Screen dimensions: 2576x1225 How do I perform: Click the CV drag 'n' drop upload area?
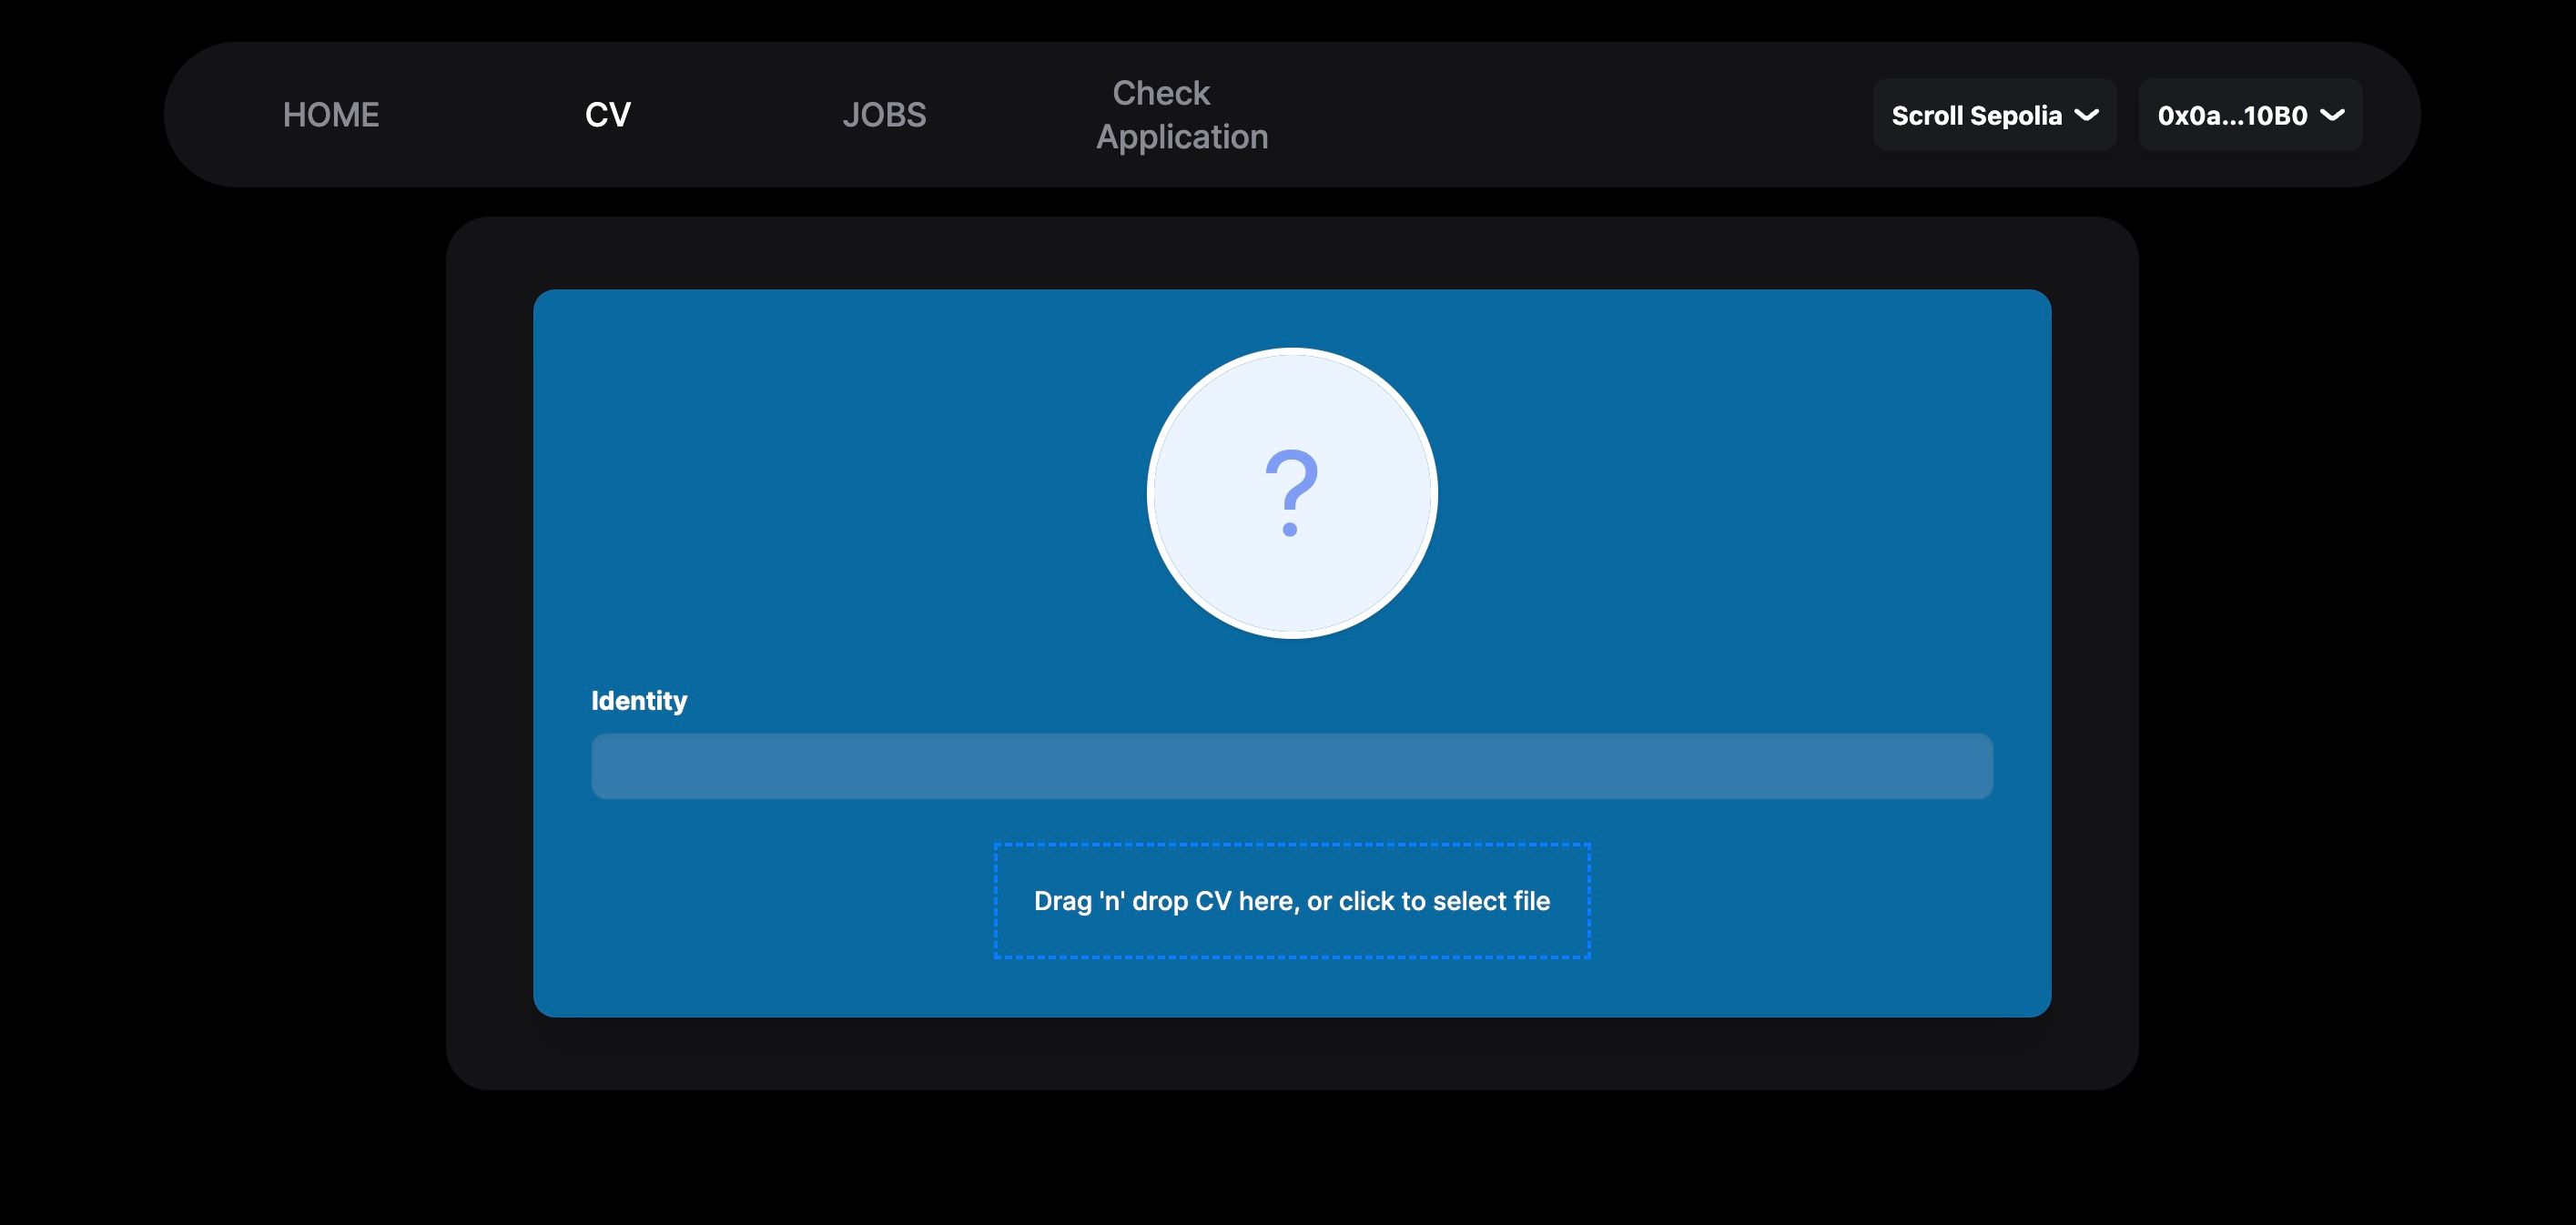pos(1292,901)
